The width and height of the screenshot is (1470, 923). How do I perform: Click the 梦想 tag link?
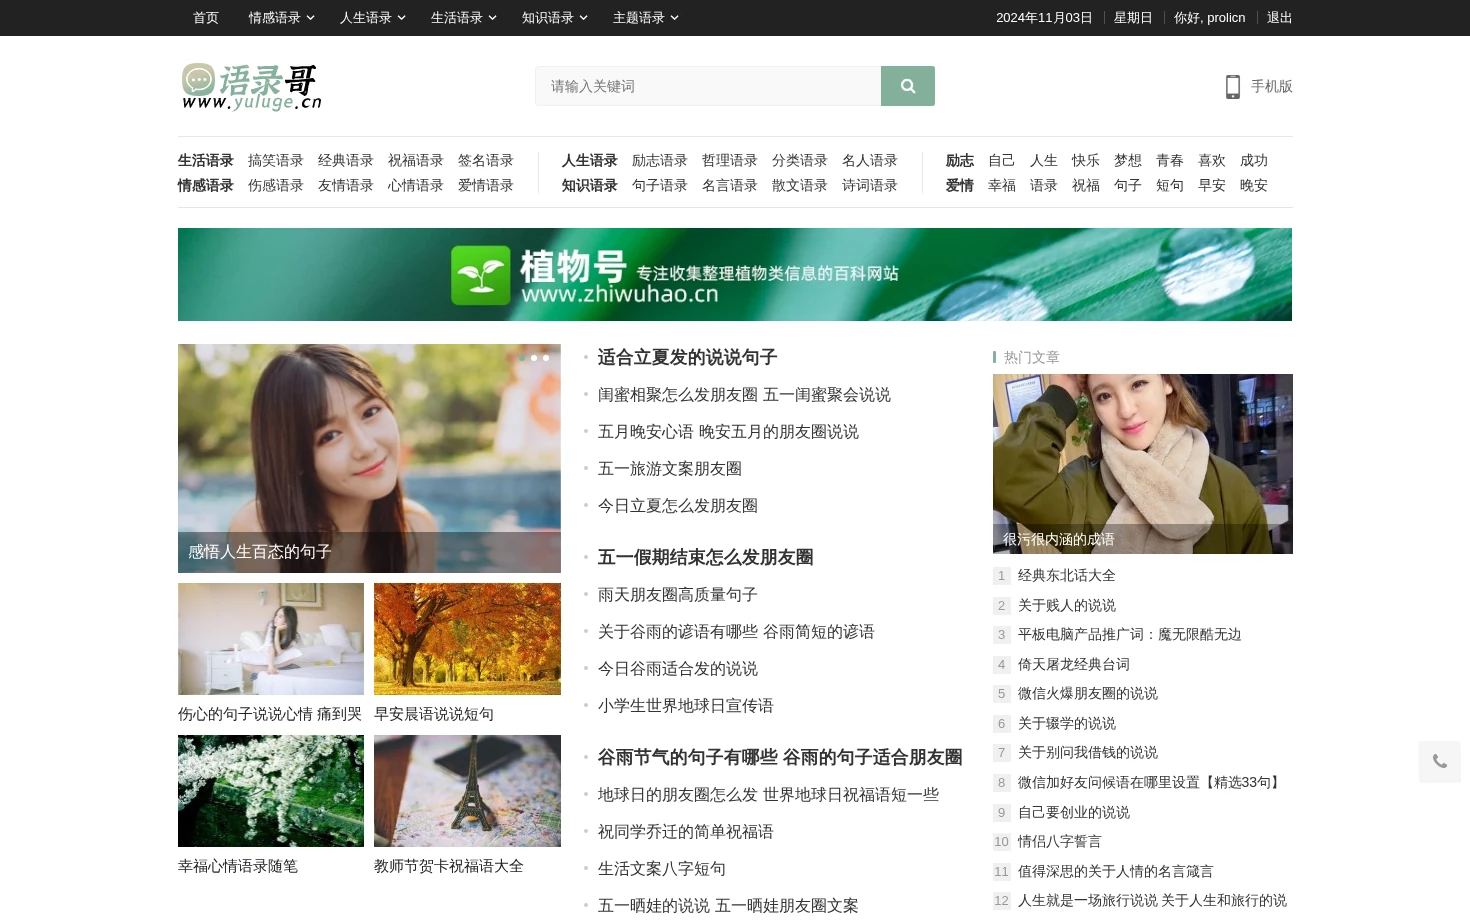[x=1128, y=160]
